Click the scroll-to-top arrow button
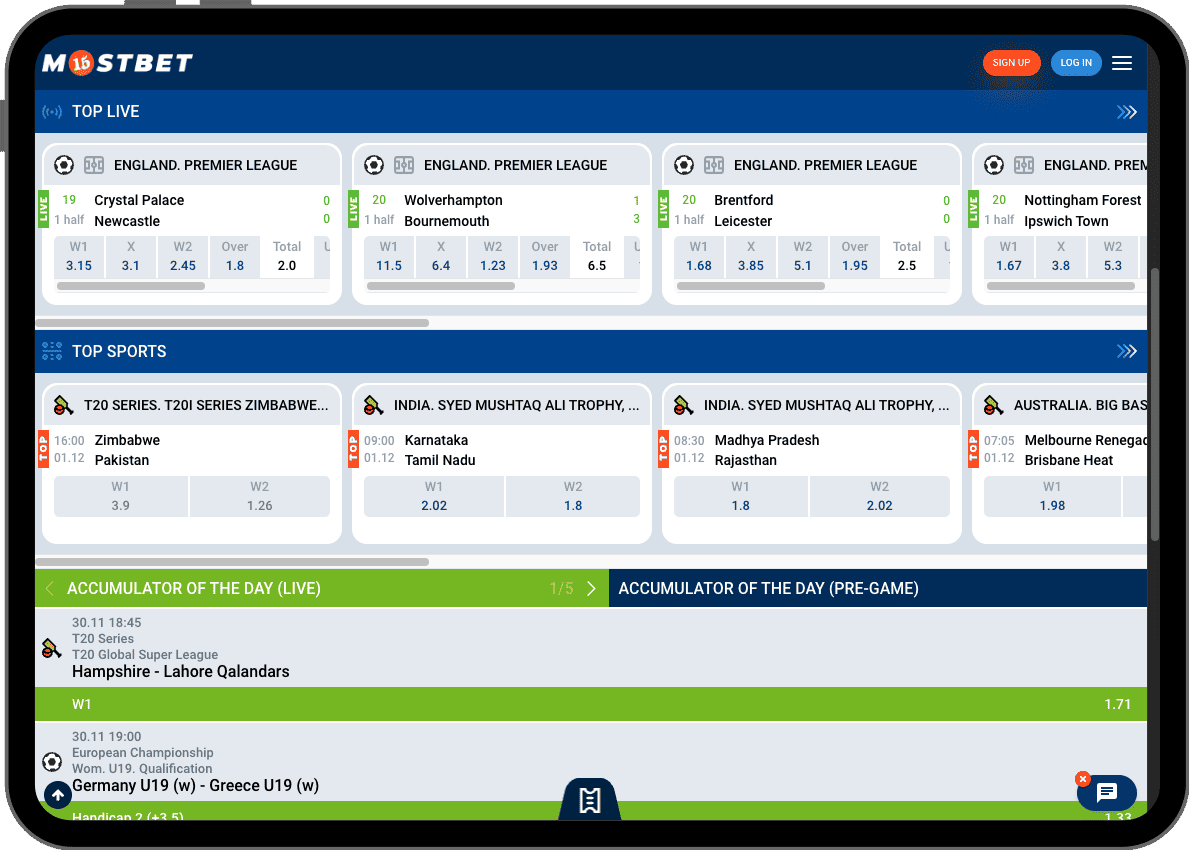1189x850 pixels. coord(58,795)
